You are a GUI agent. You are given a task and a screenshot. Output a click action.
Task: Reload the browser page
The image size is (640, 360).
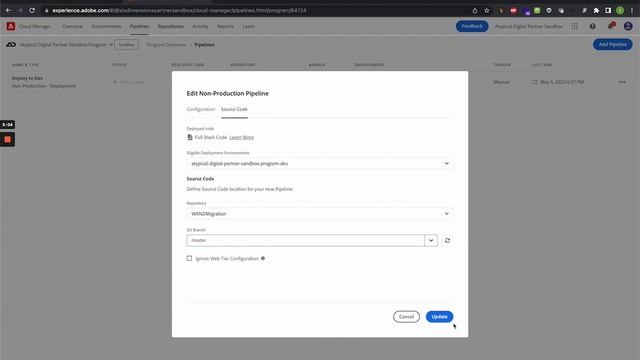click(32, 10)
